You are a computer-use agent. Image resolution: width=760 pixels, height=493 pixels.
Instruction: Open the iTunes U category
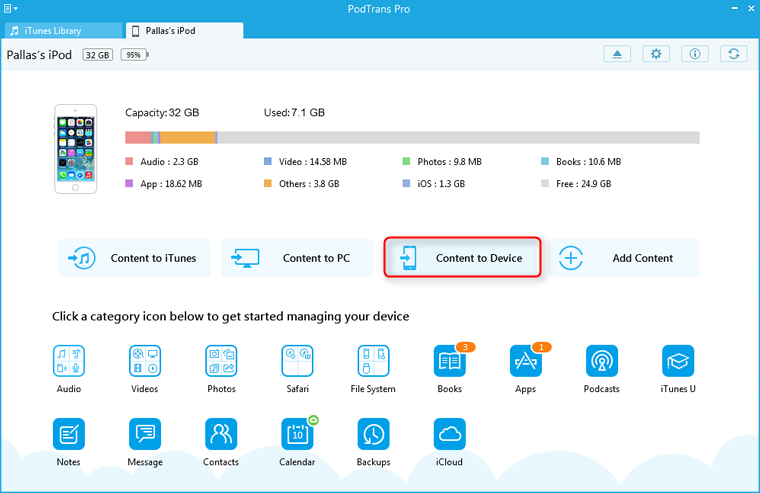pyautogui.click(x=678, y=360)
